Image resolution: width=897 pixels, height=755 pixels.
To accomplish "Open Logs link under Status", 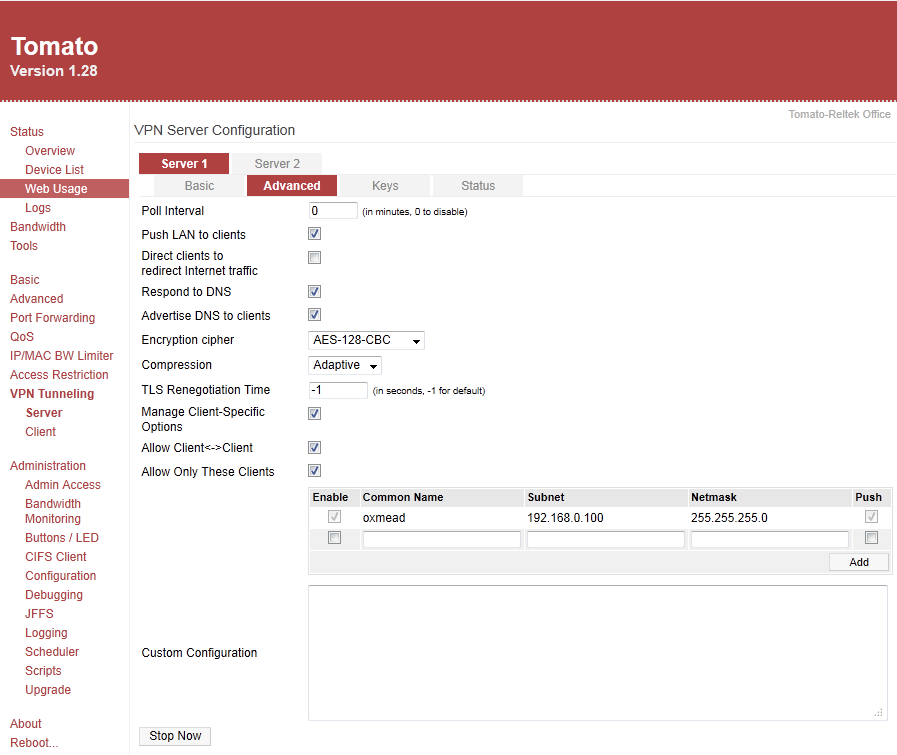I will (38, 208).
